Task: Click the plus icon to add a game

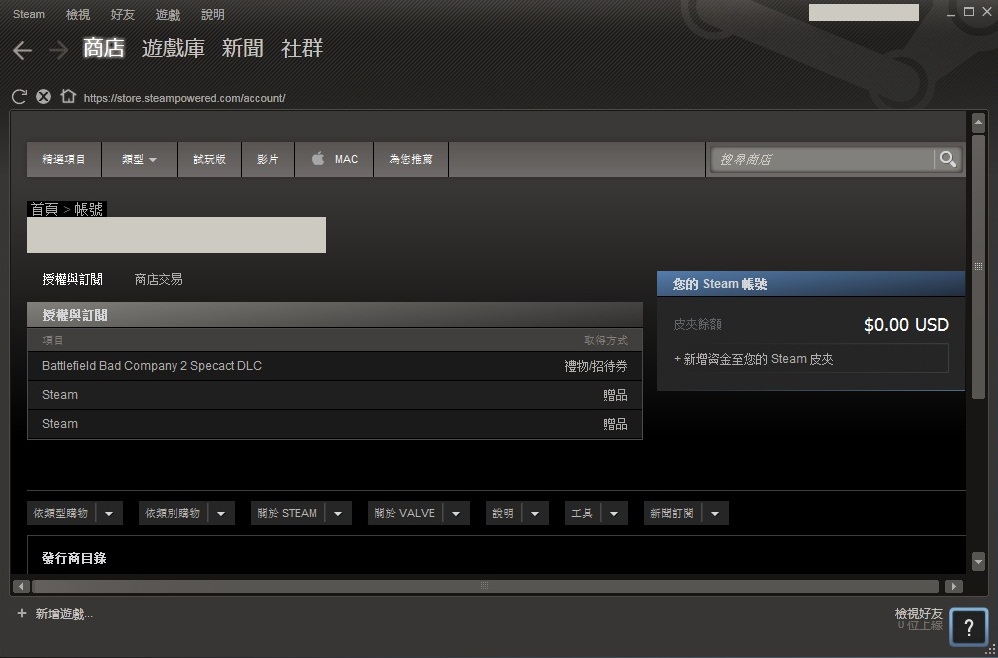Action: pos(22,613)
